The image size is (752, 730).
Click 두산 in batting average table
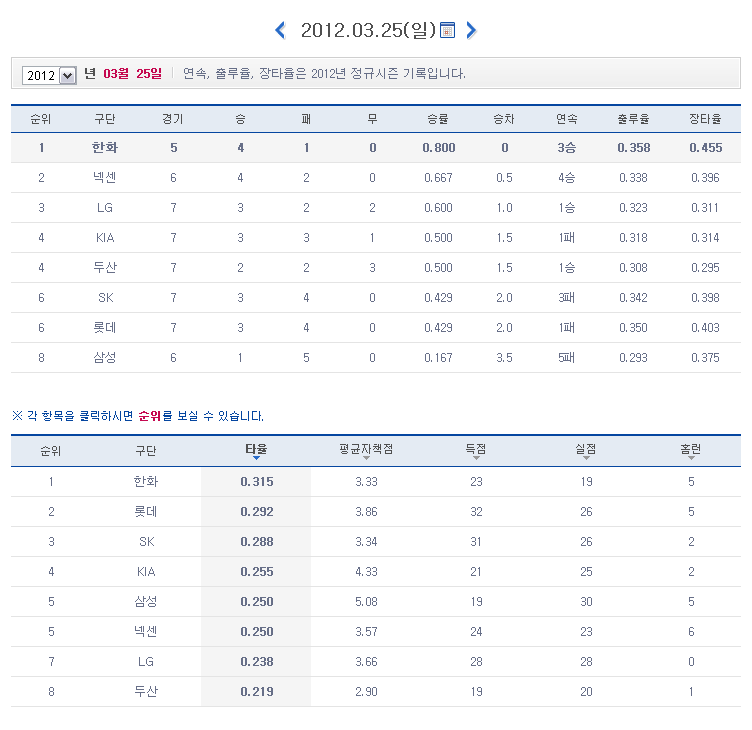146,691
